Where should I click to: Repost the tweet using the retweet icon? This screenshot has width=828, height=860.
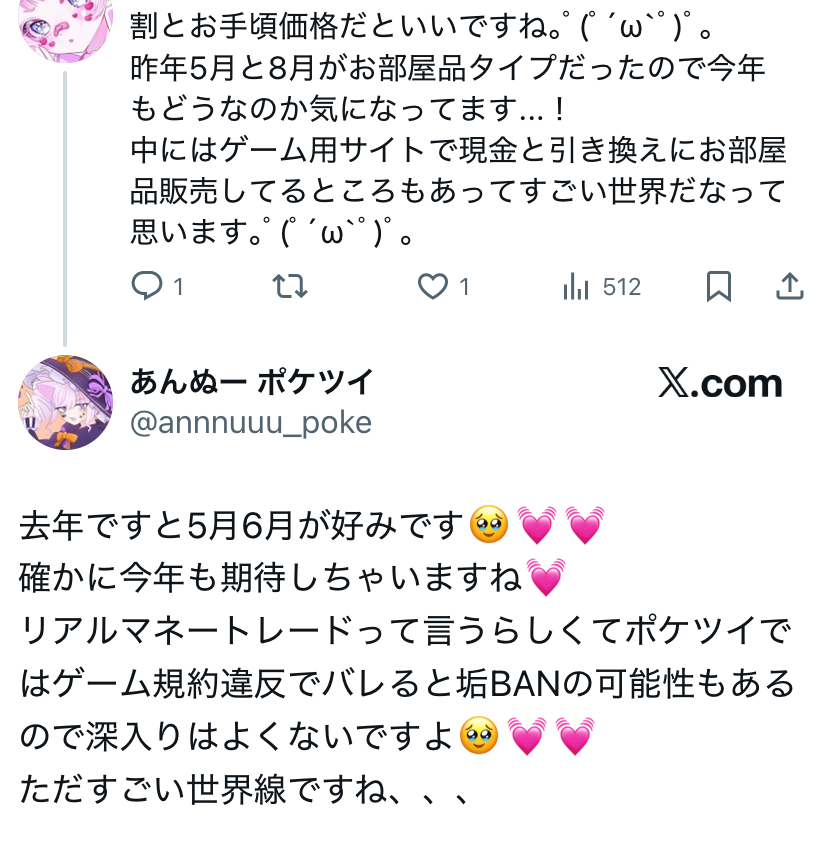(290, 288)
